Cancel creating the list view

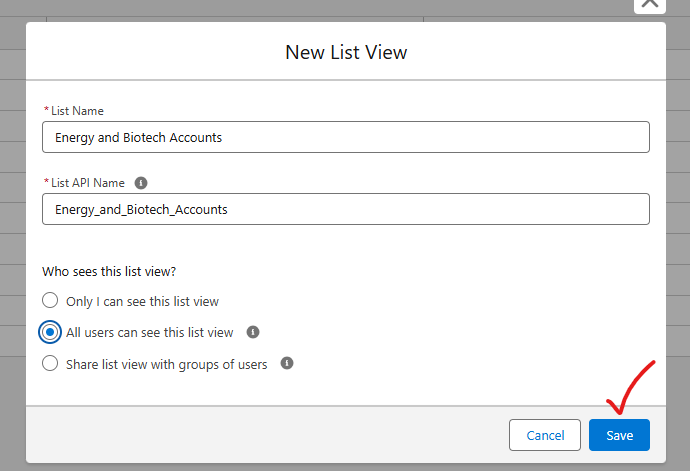(x=545, y=435)
